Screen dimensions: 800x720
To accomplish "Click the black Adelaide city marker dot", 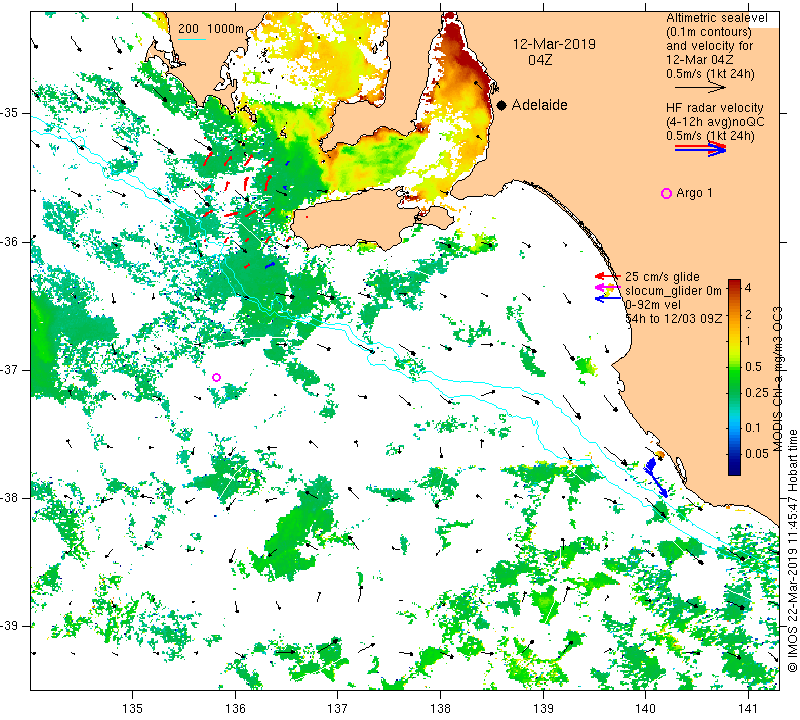I will point(502,105).
